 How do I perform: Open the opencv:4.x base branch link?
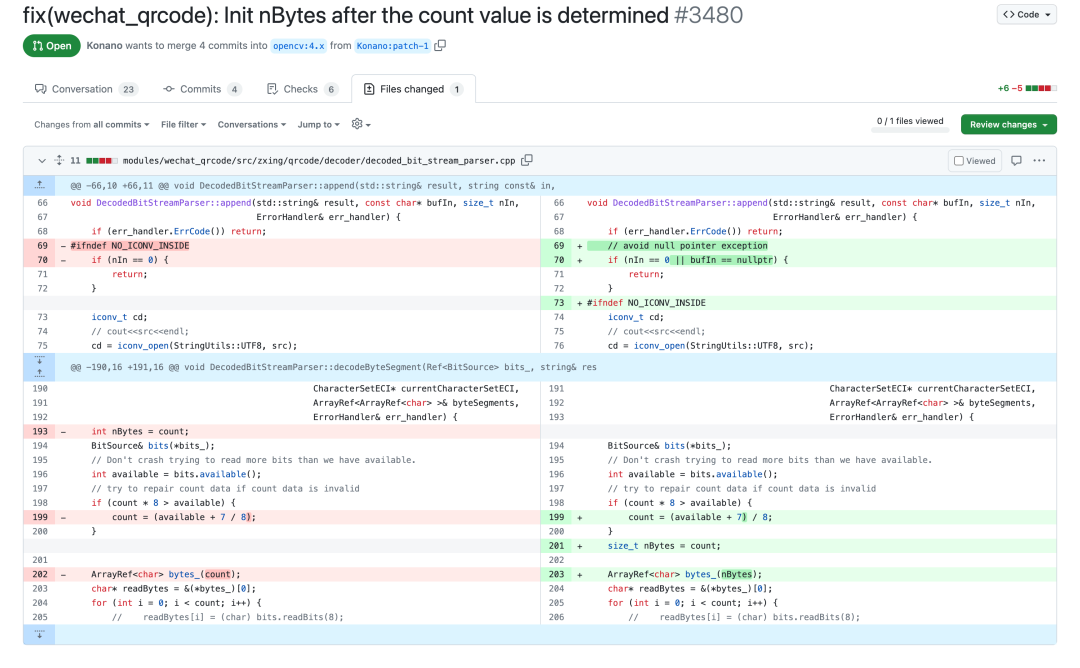(x=298, y=46)
